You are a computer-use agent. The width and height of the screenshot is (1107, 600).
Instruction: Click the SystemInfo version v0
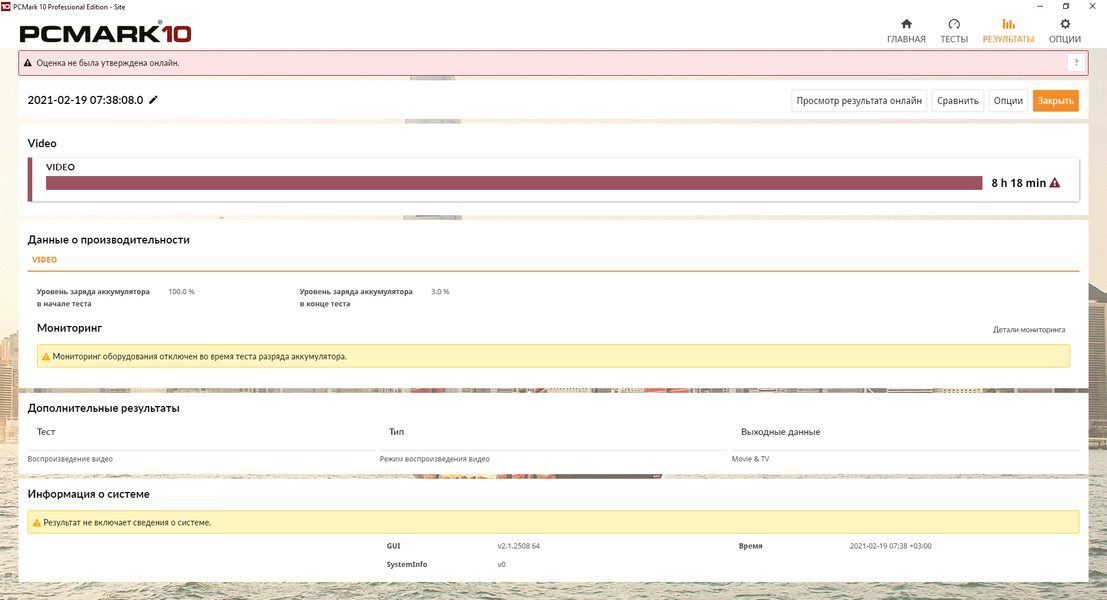pyautogui.click(x=501, y=565)
